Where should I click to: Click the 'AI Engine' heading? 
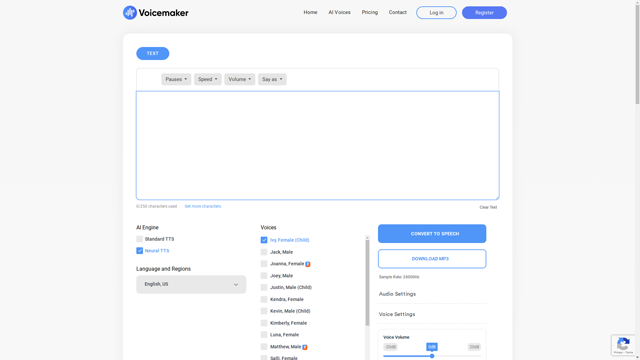click(x=147, y=227)
